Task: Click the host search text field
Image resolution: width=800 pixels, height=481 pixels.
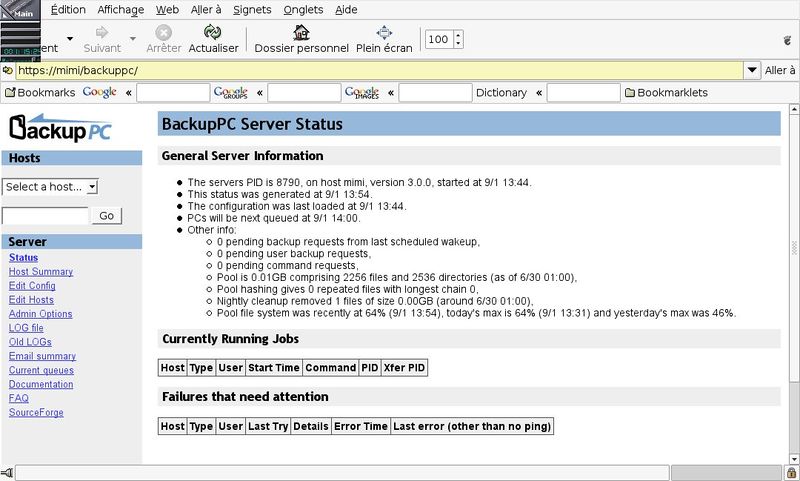Action: [x=45, y=216]
